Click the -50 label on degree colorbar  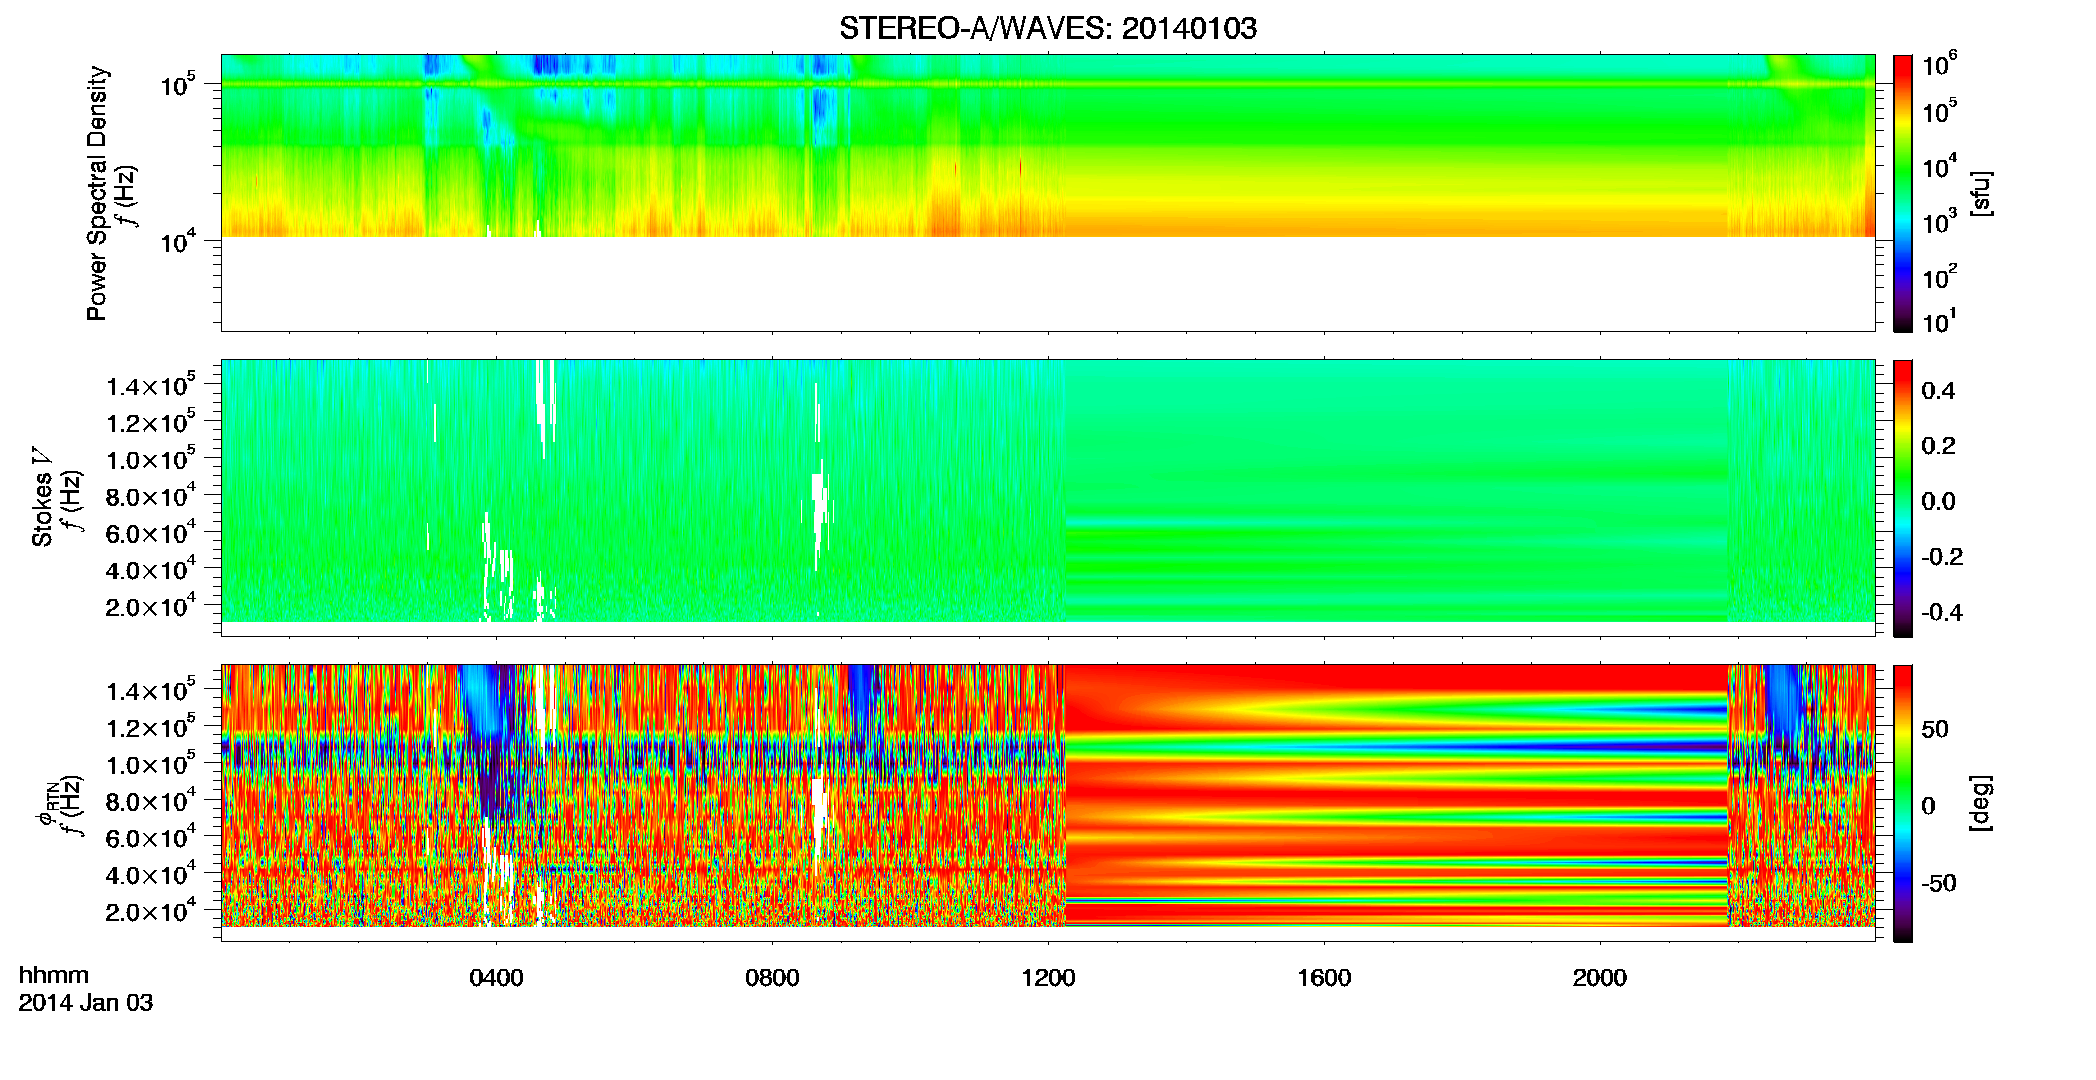pyautogui.click(x=1939, y=884)
